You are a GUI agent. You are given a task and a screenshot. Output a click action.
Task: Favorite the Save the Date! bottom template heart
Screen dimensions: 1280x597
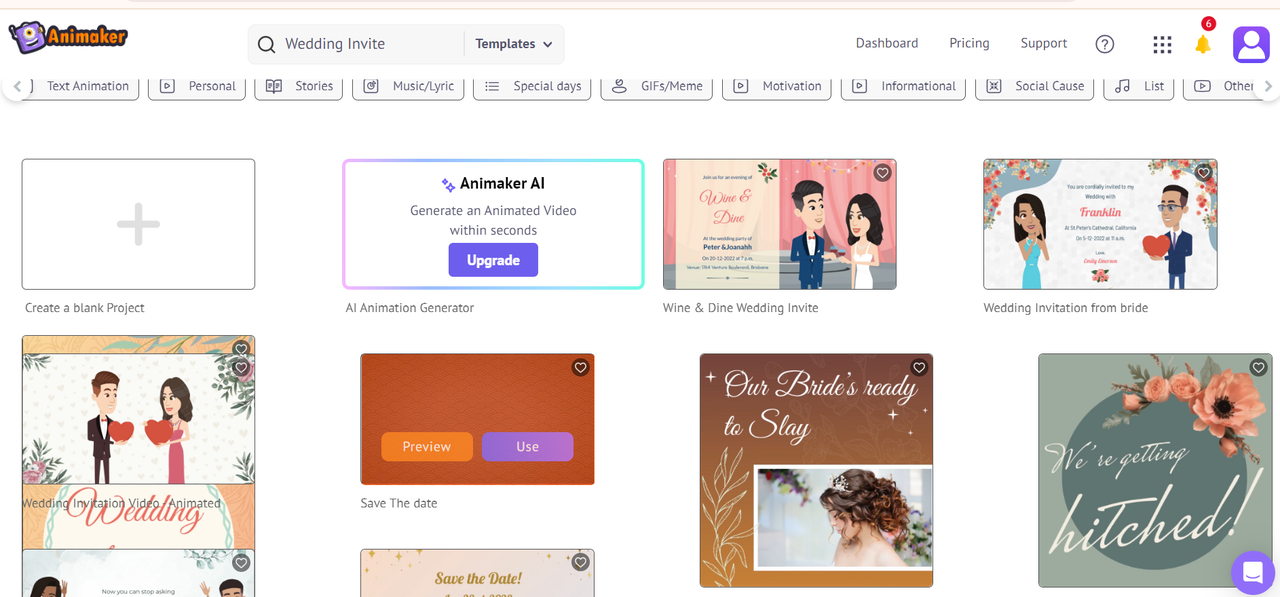click(x=580, y=563)
